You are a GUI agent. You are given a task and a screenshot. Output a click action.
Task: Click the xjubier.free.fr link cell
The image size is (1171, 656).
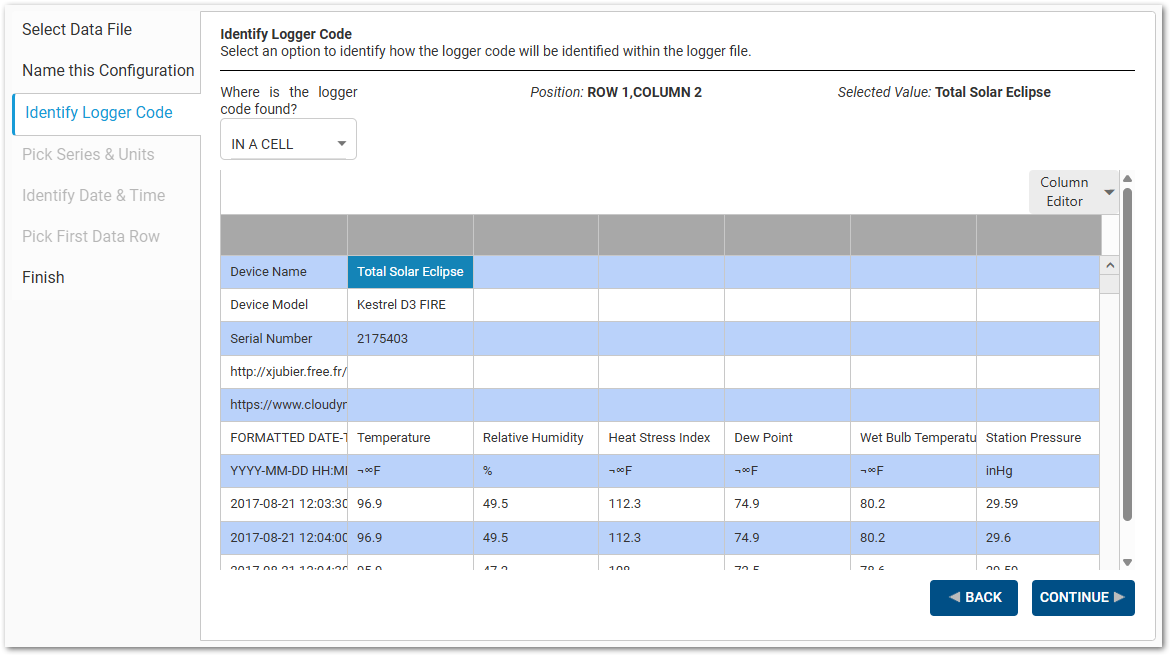click(283, 371)
